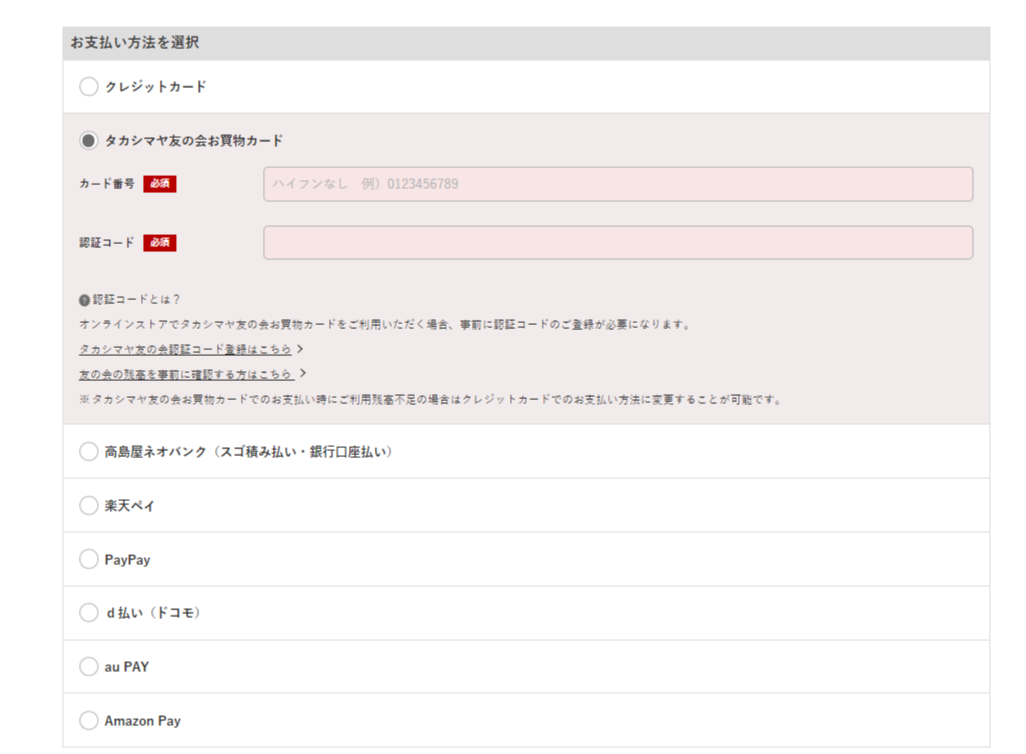Select the d払い(ドコモ) radio button
1026x754 pixels.
[88, 613]
